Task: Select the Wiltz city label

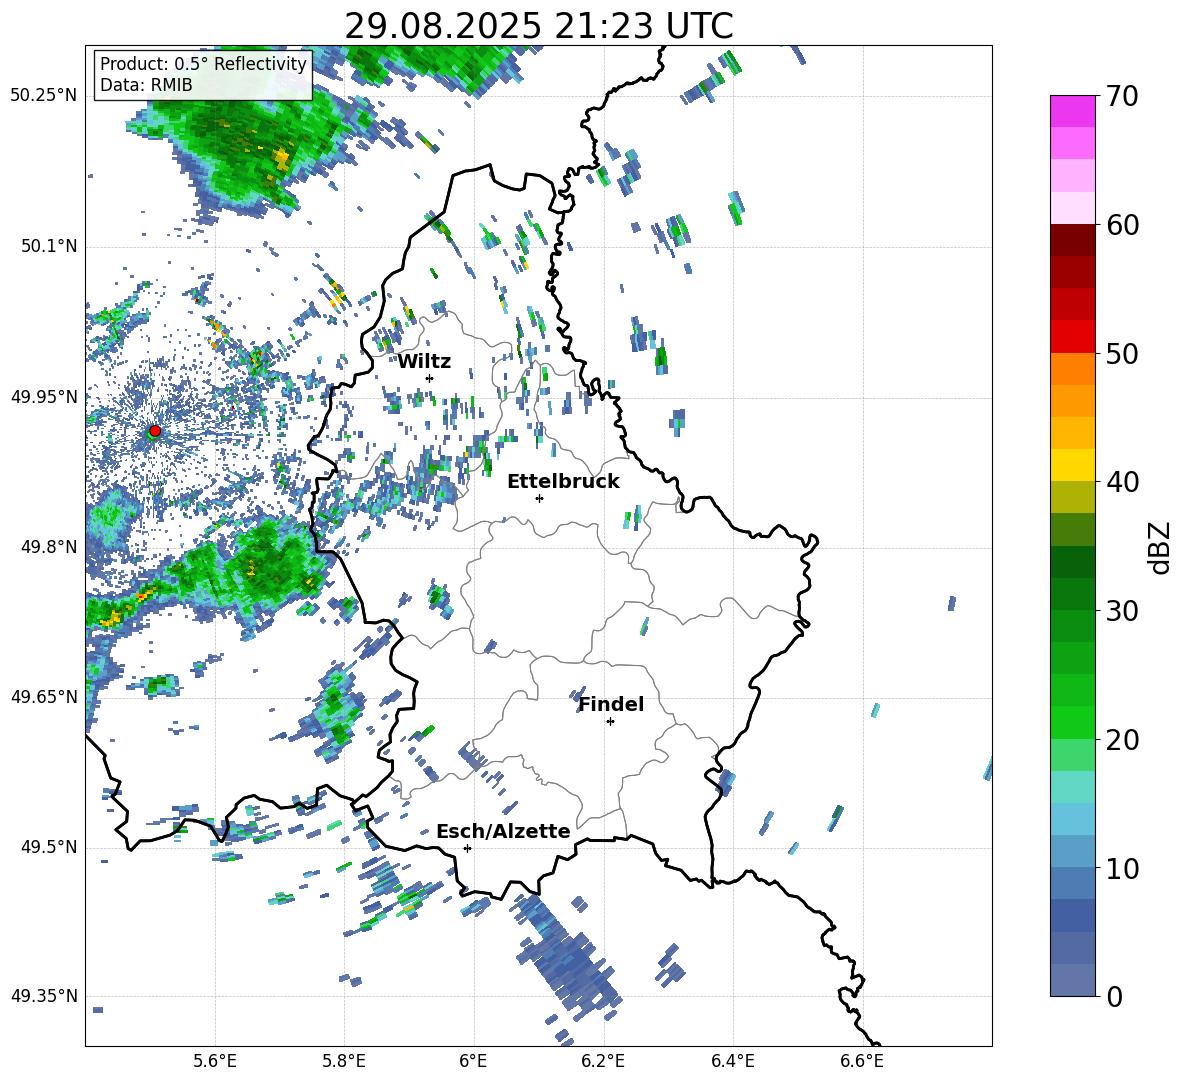Action: point(424,362)
